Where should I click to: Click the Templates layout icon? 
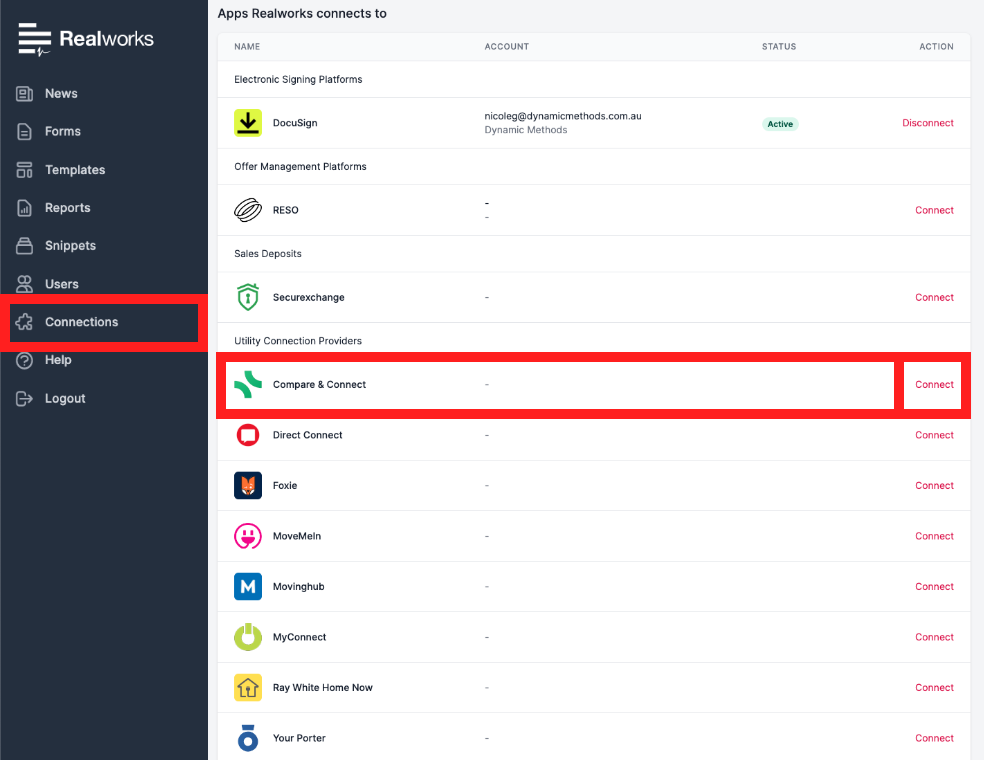coord(24,170)
